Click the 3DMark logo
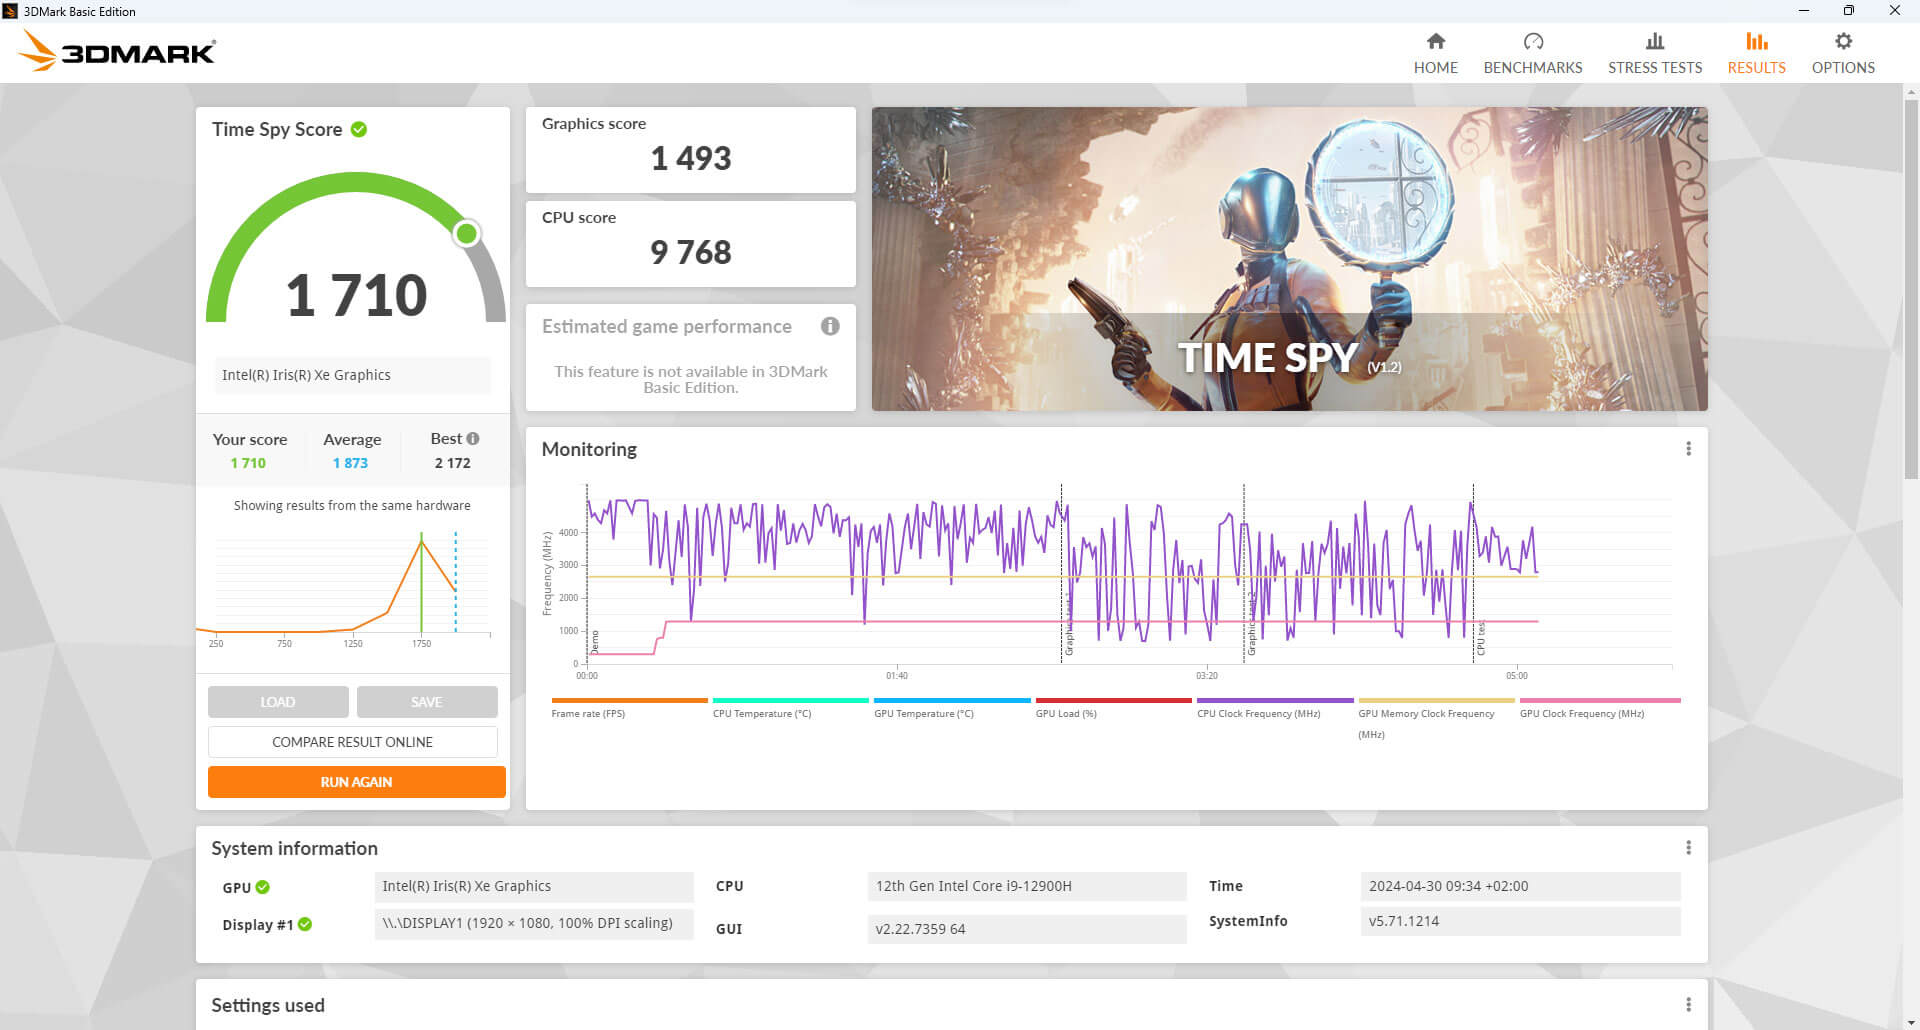 (x=118, y=51)
